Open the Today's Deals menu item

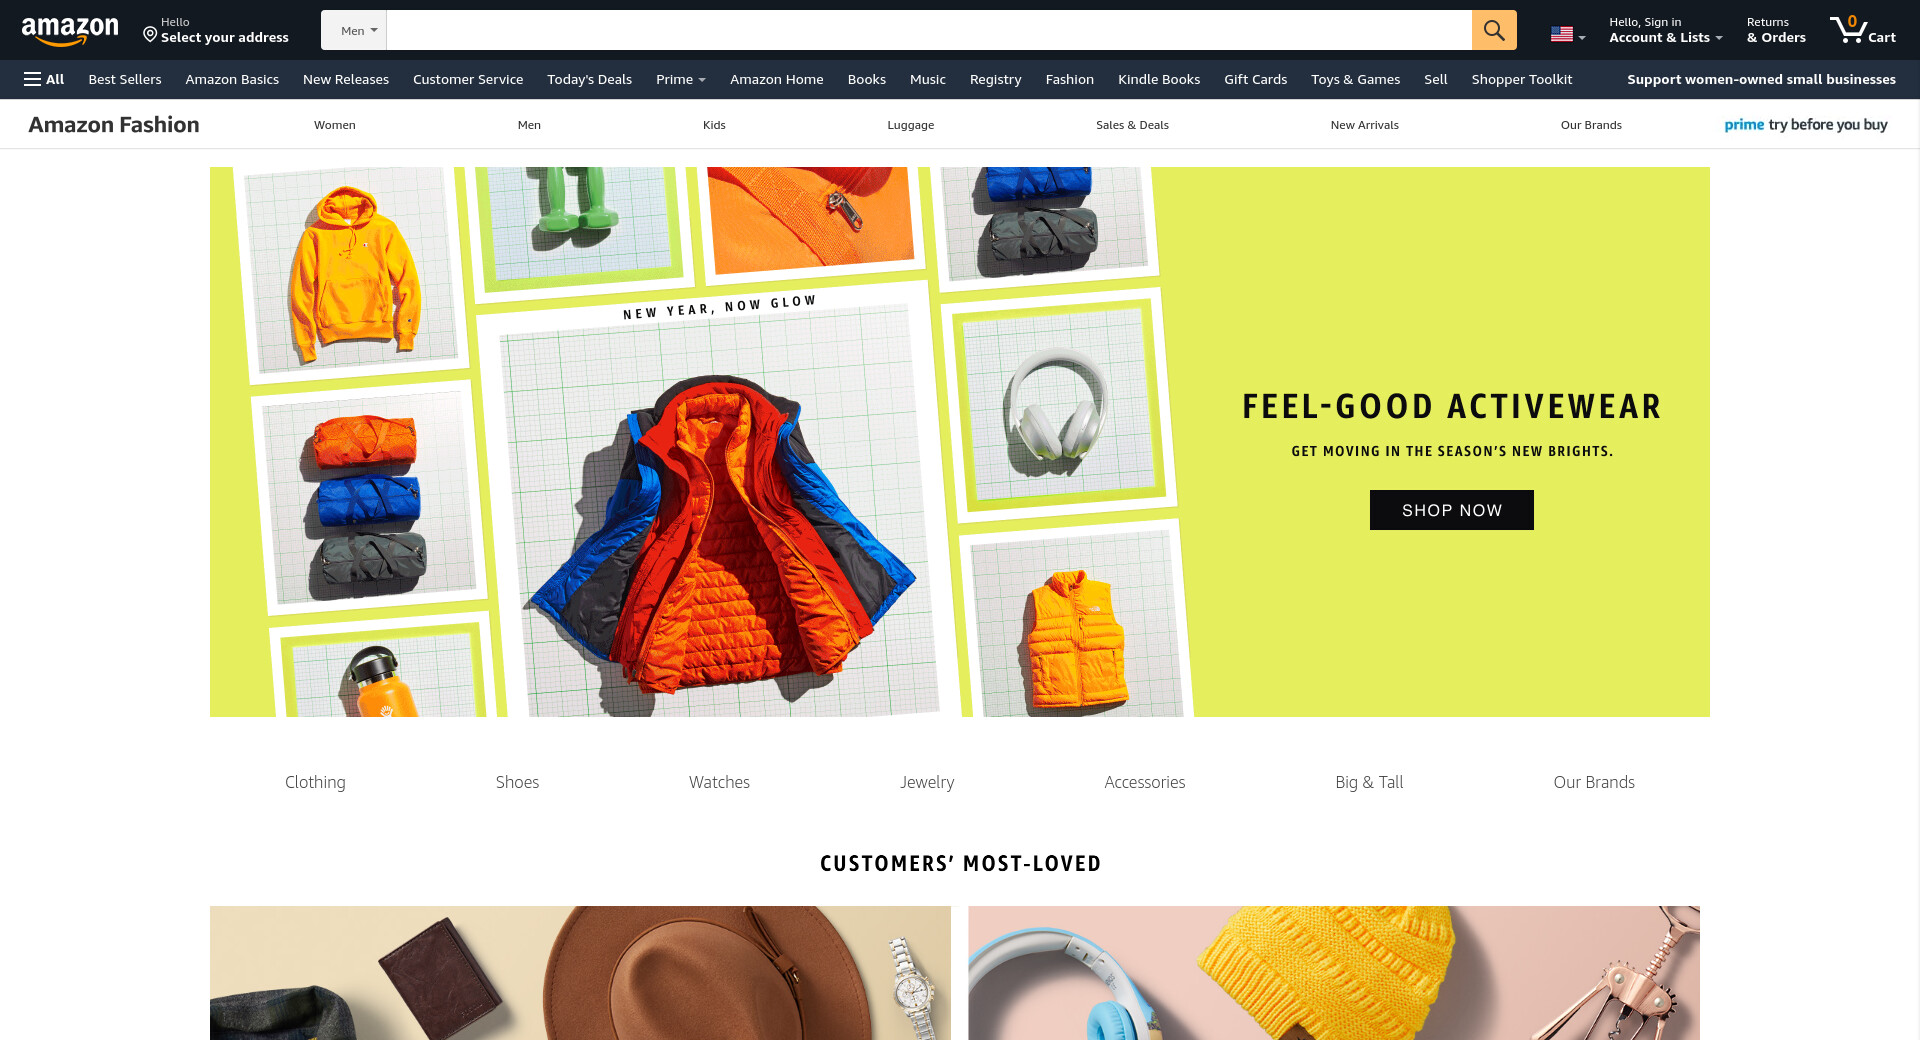pos(589,79)
